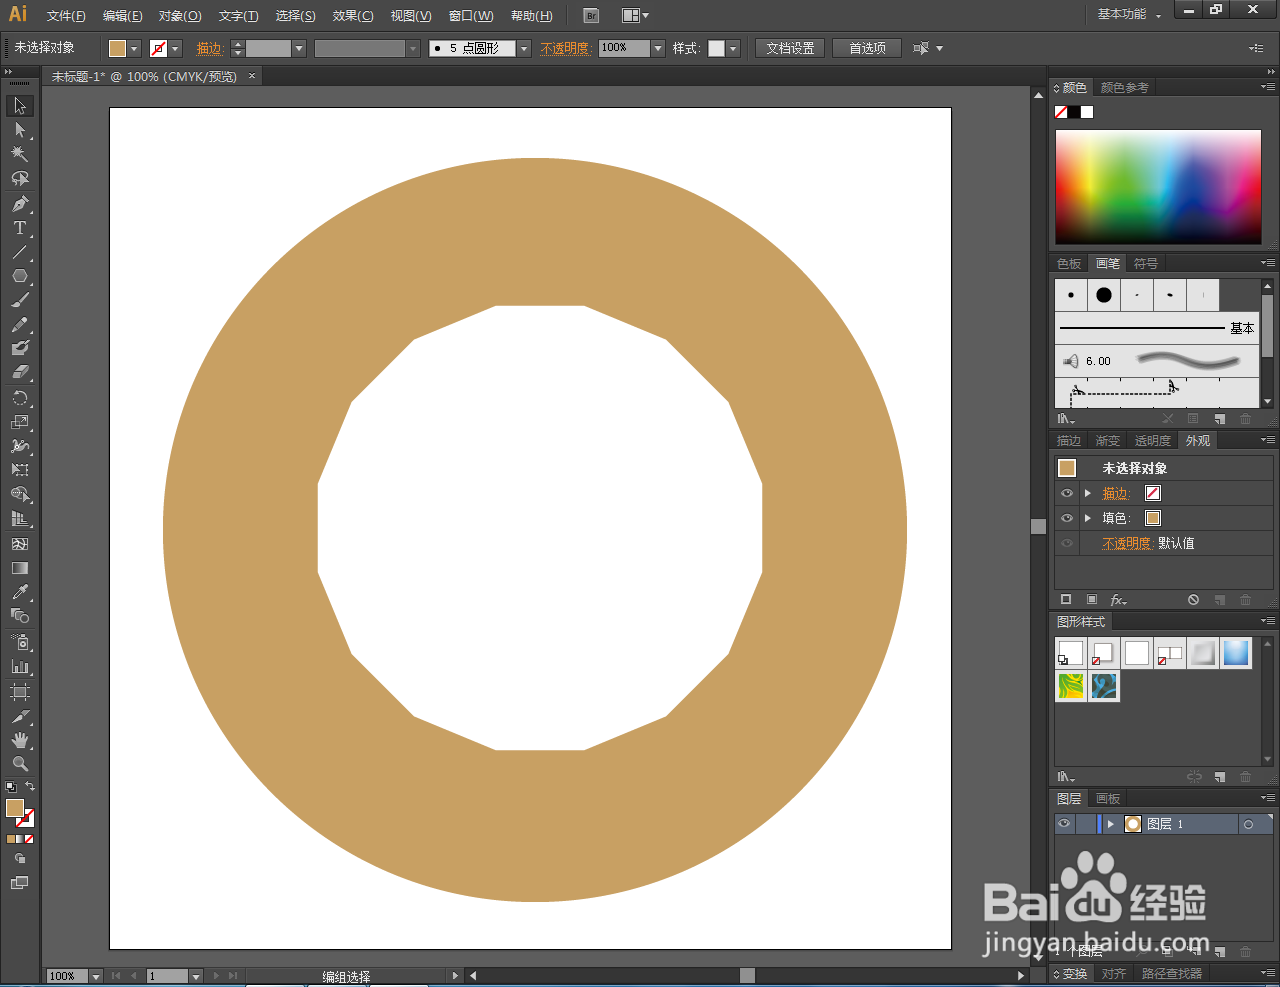Select the Scale tool
Screen dimensions: 1280x987
pos(20,422)
